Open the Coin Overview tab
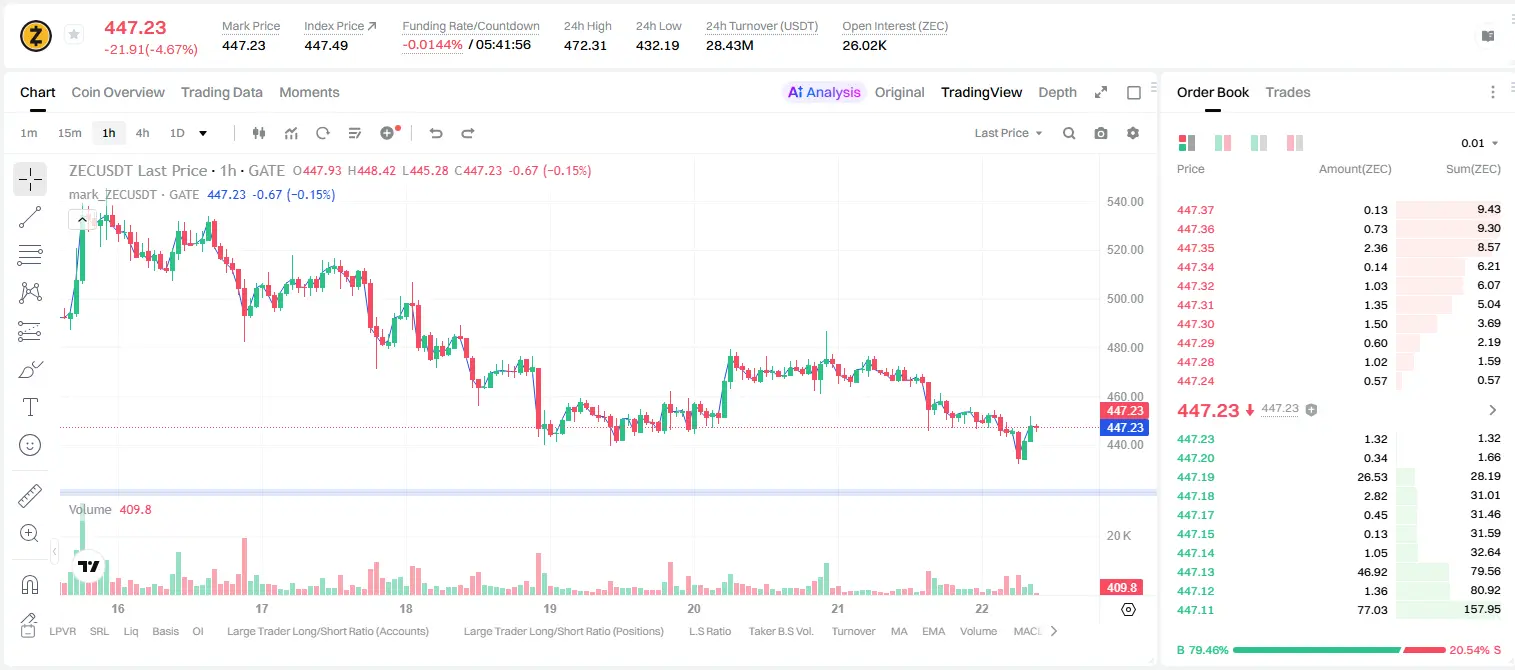Image resolution: width=1515 pixels, height=670 pixels. pos(118,92)
